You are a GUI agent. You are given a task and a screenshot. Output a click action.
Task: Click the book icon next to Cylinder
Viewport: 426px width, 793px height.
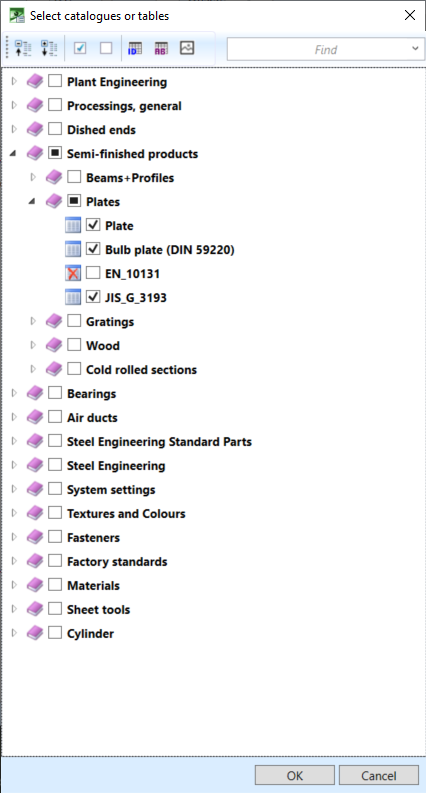pyautogui.click(x=35, y=633)
